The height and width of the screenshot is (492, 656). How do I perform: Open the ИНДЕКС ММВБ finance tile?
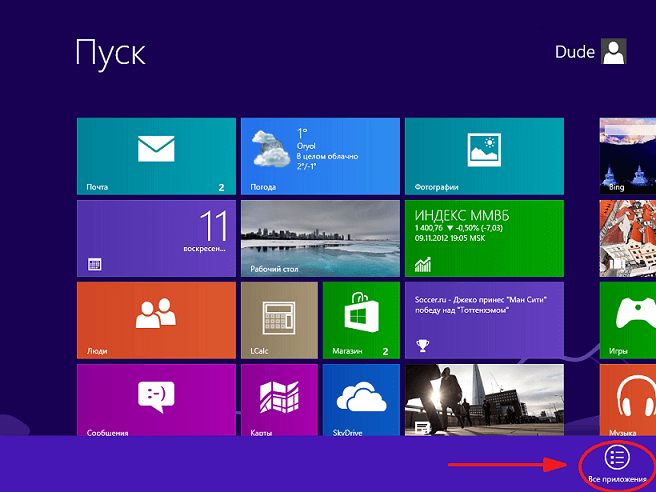[483, 237]
